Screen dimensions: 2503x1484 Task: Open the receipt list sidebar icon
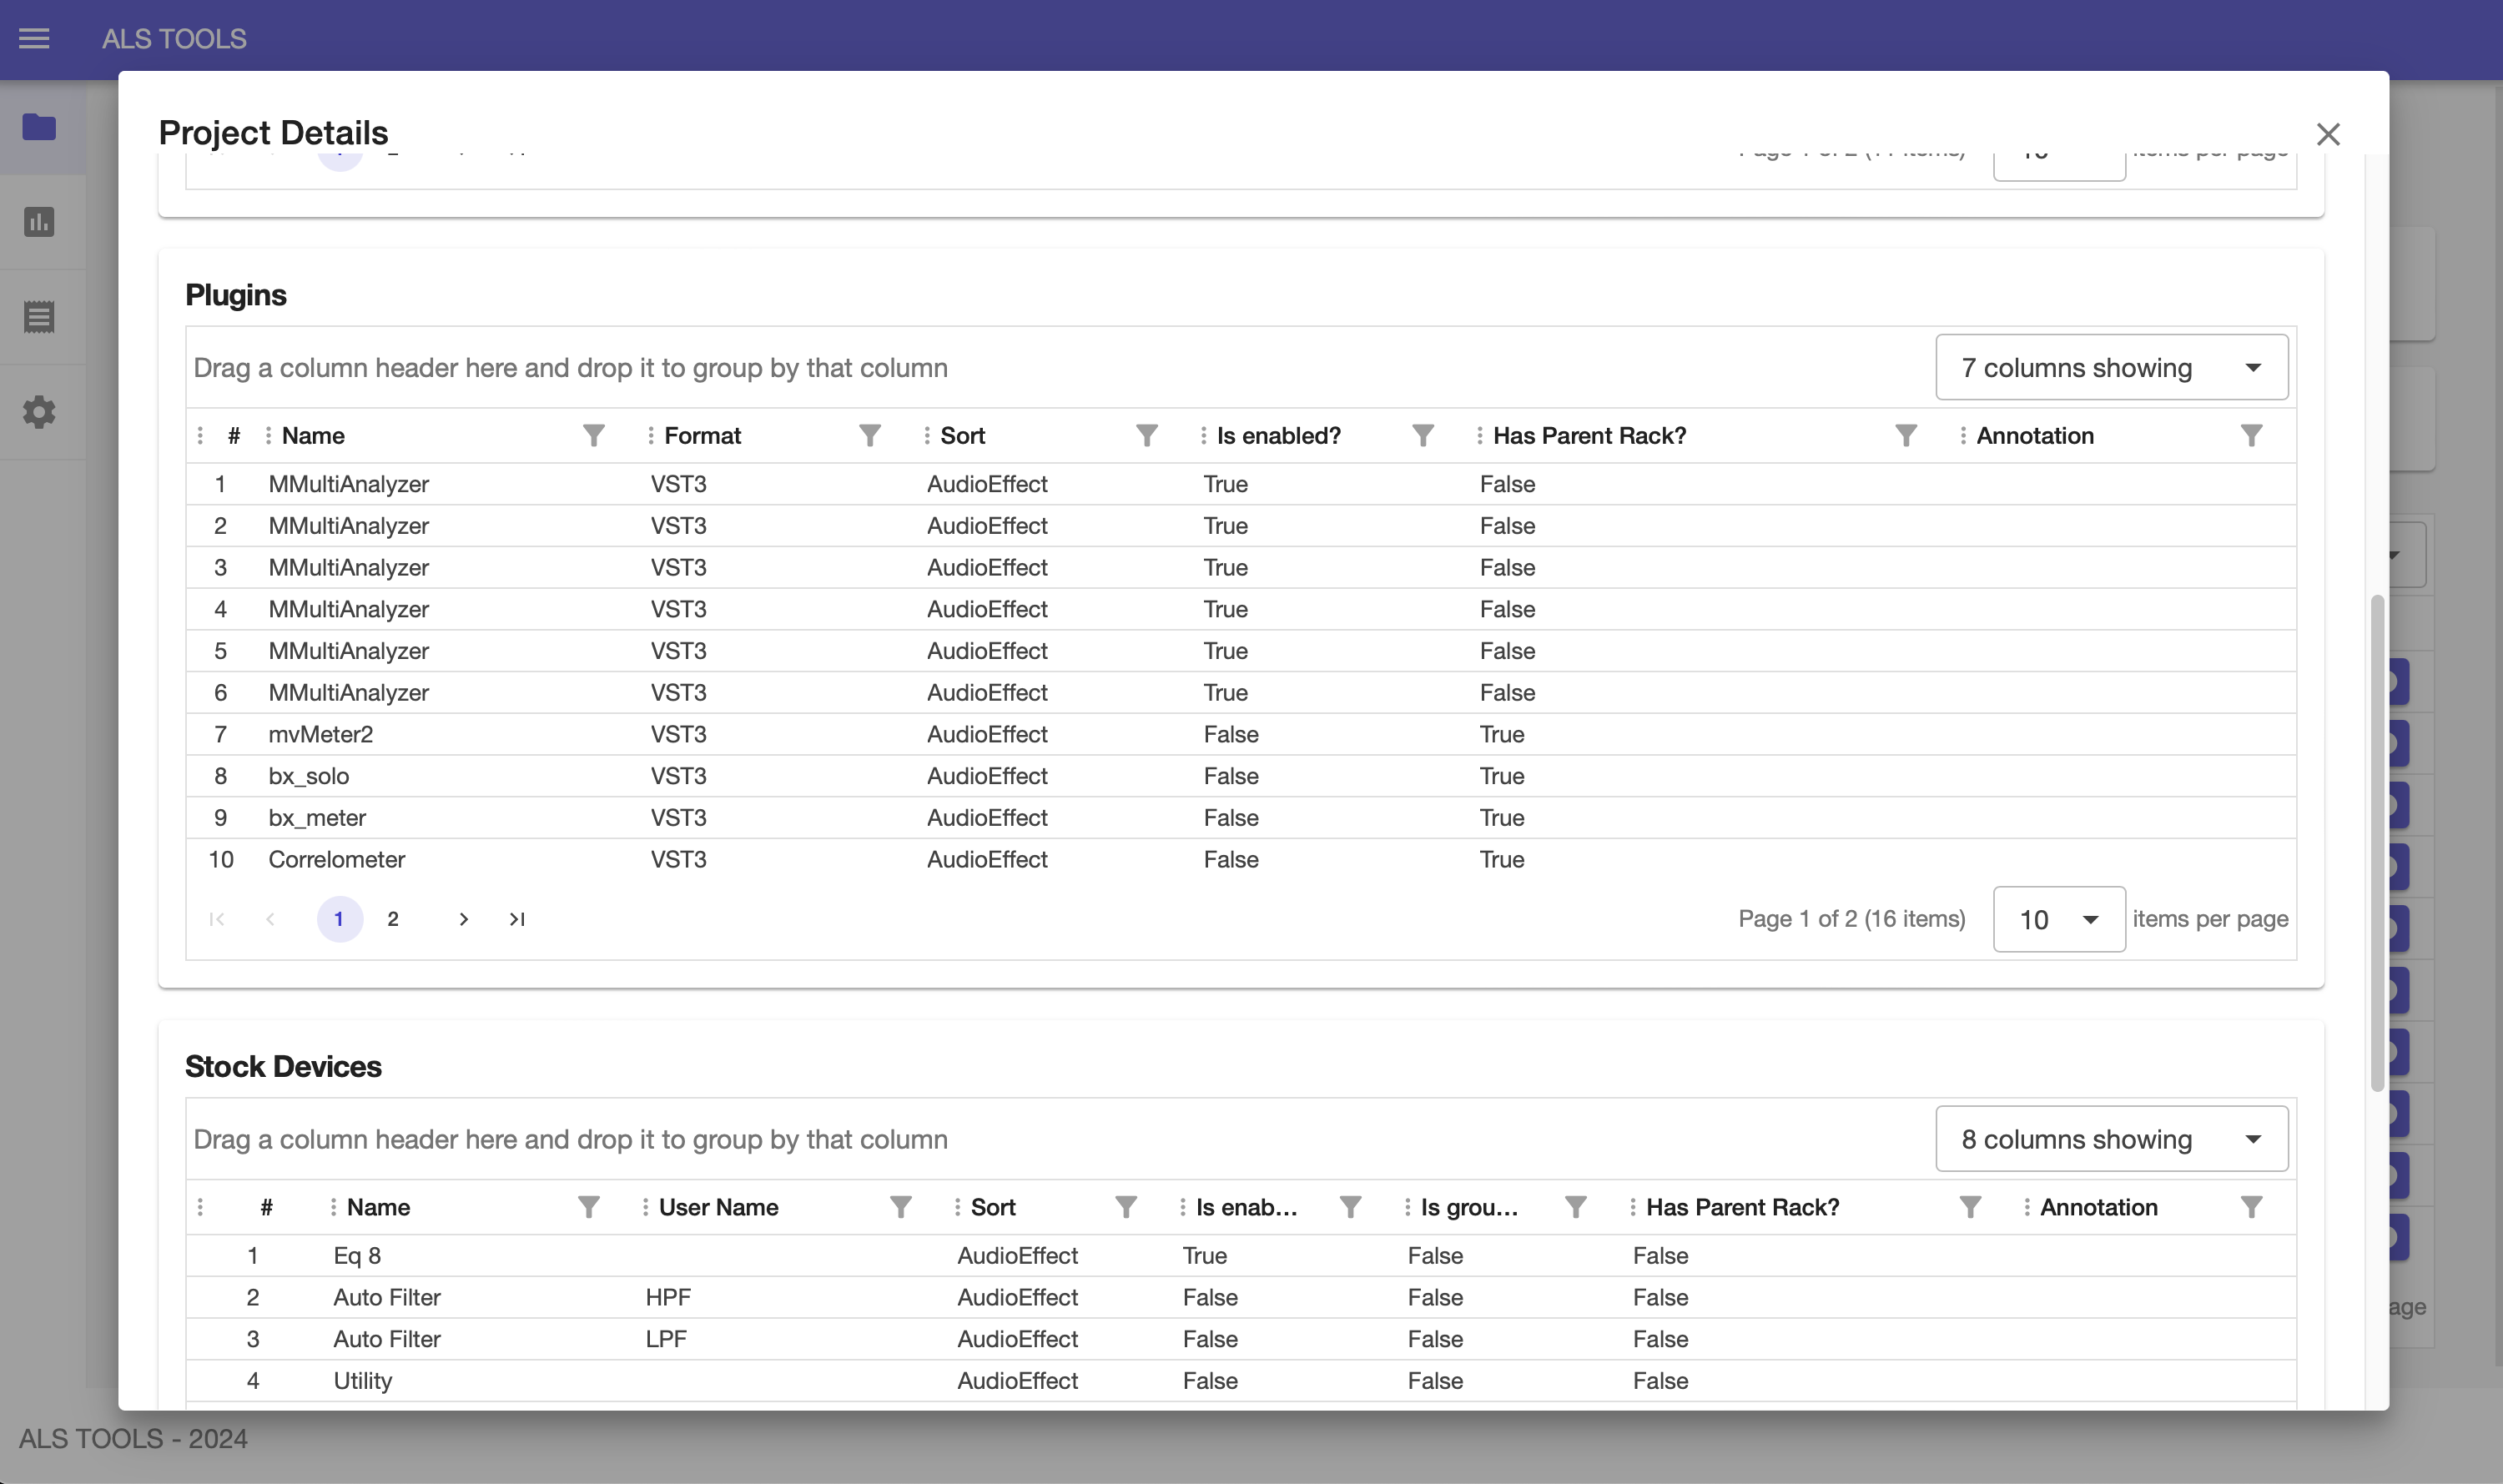(x=39, y=317)
